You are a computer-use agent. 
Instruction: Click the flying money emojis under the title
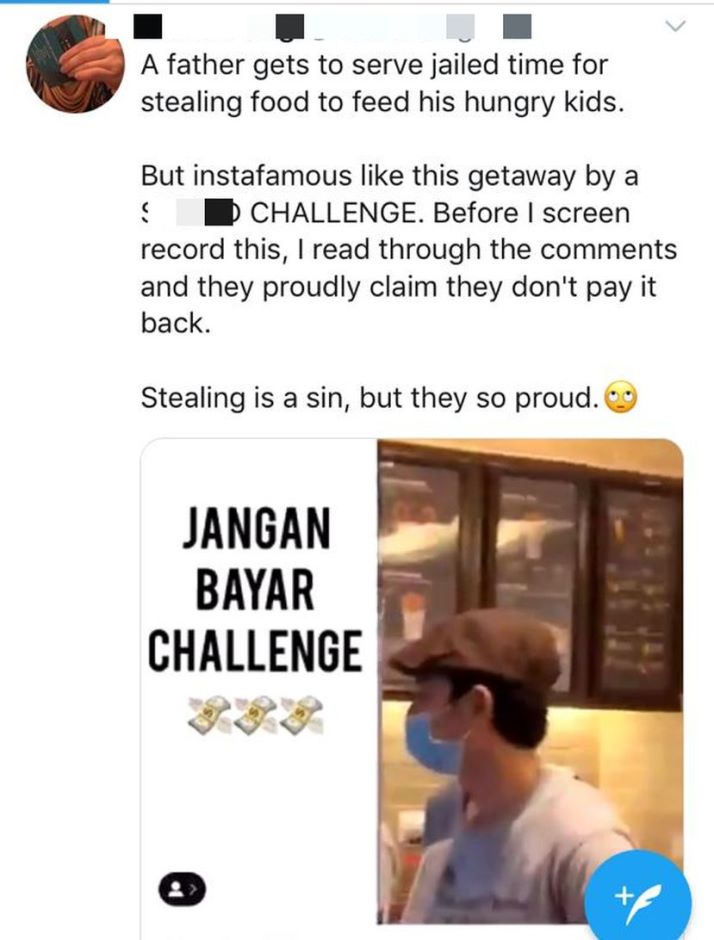255,715
